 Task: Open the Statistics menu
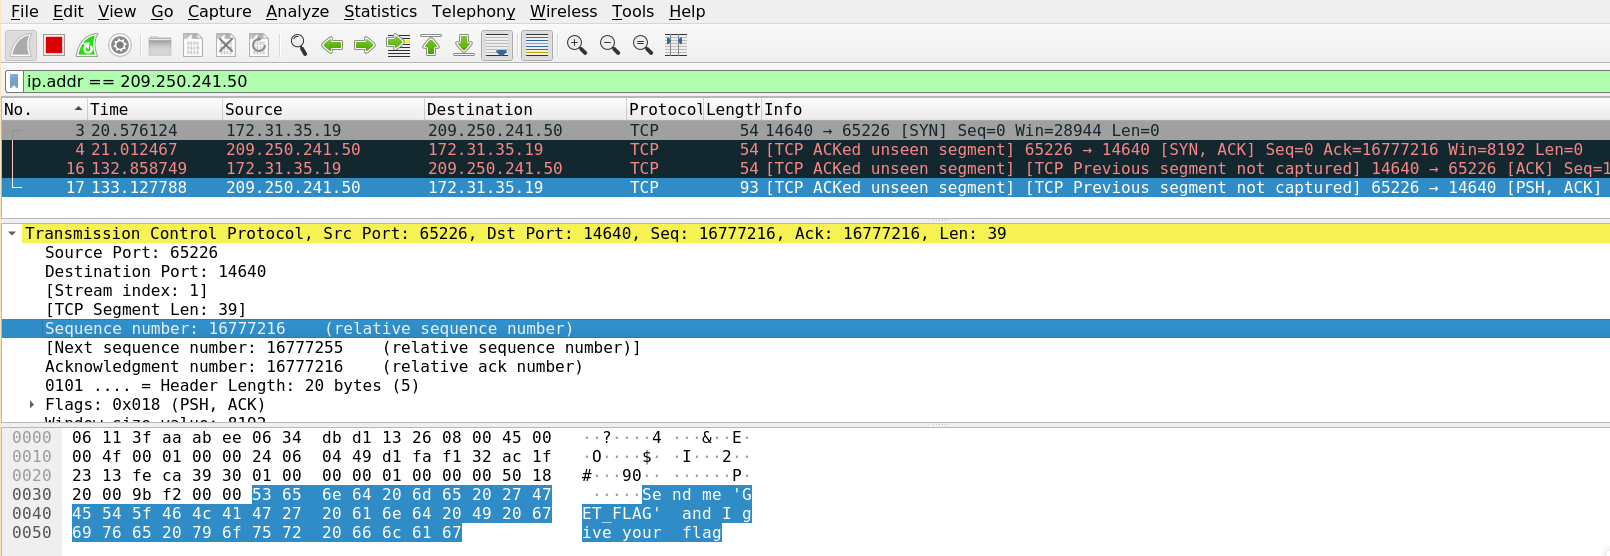pos(380,11)
